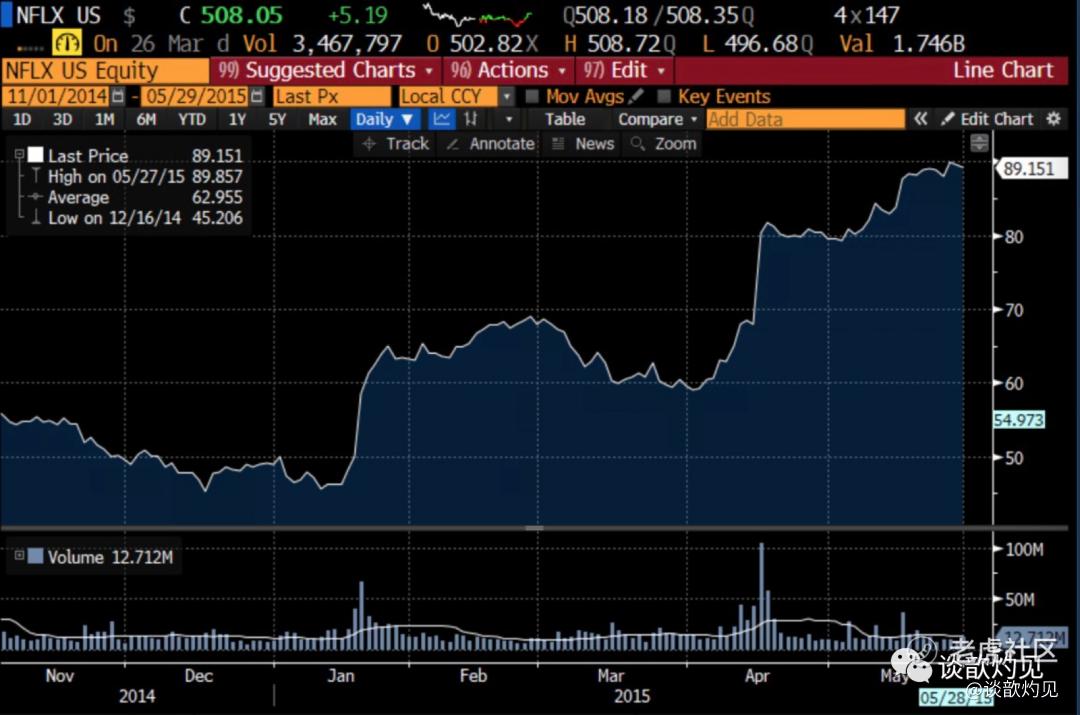Open the Local CCY currency dropdown arrow

[507, 96]
